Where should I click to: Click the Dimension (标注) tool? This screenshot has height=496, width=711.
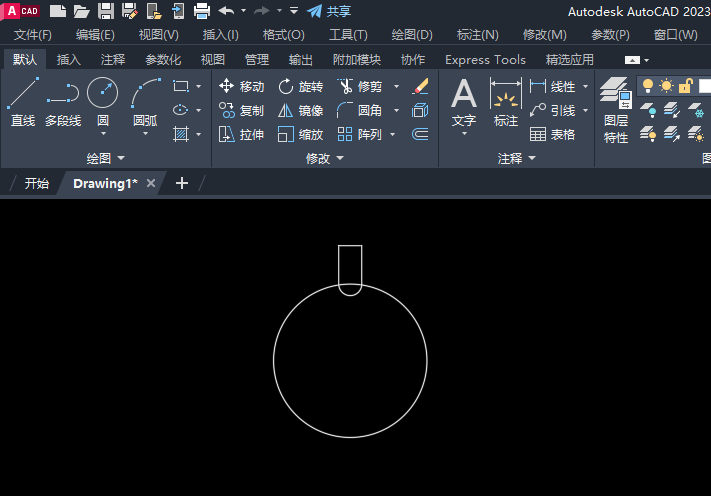point(506,102)
